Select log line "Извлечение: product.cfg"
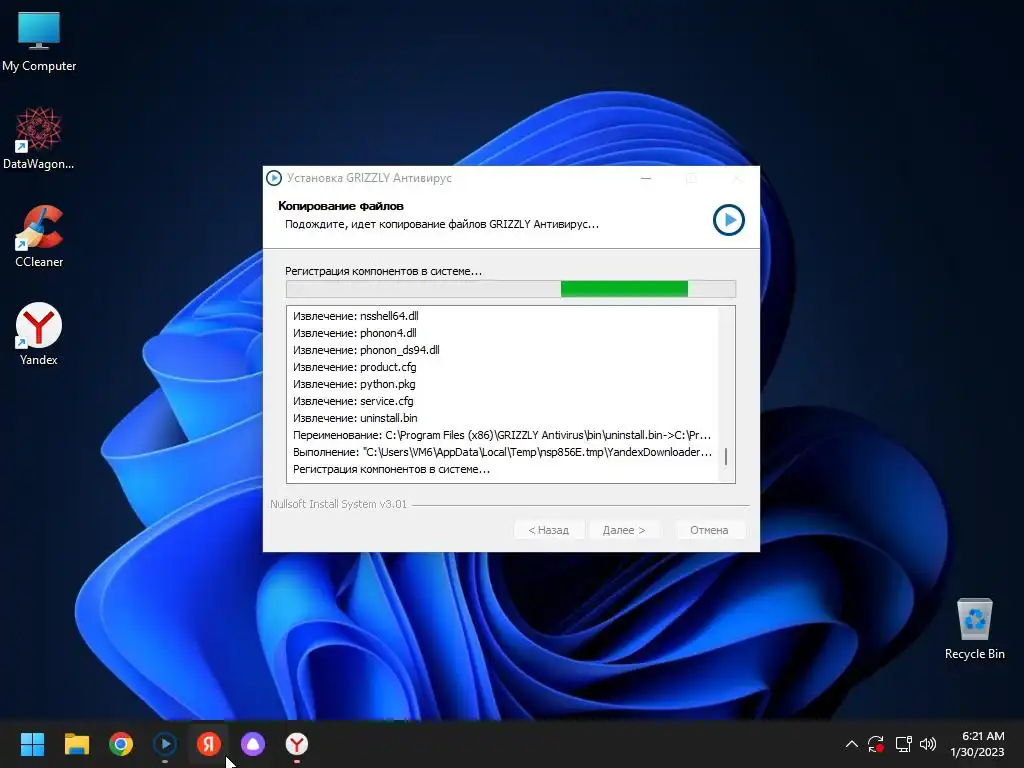This screenshot has height=768, width=1024. coord(355,367)
